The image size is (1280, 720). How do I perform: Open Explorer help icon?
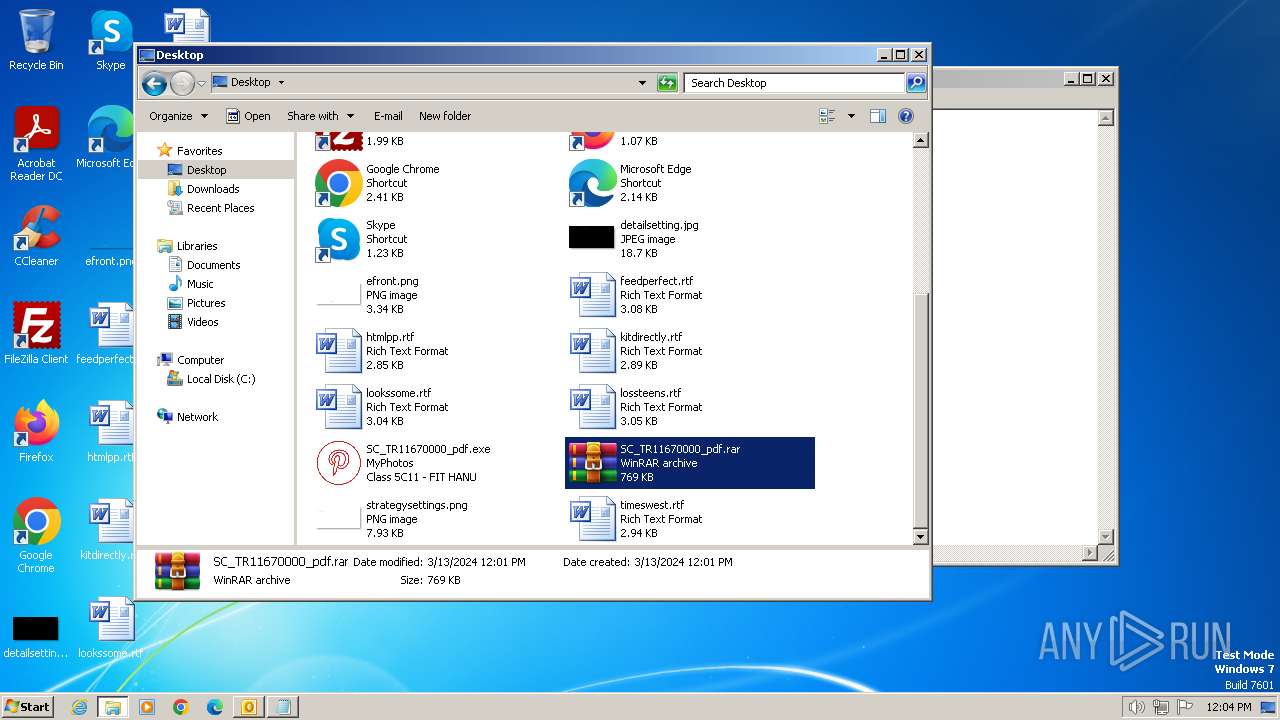pyautogui.click(x=906, y=116)
